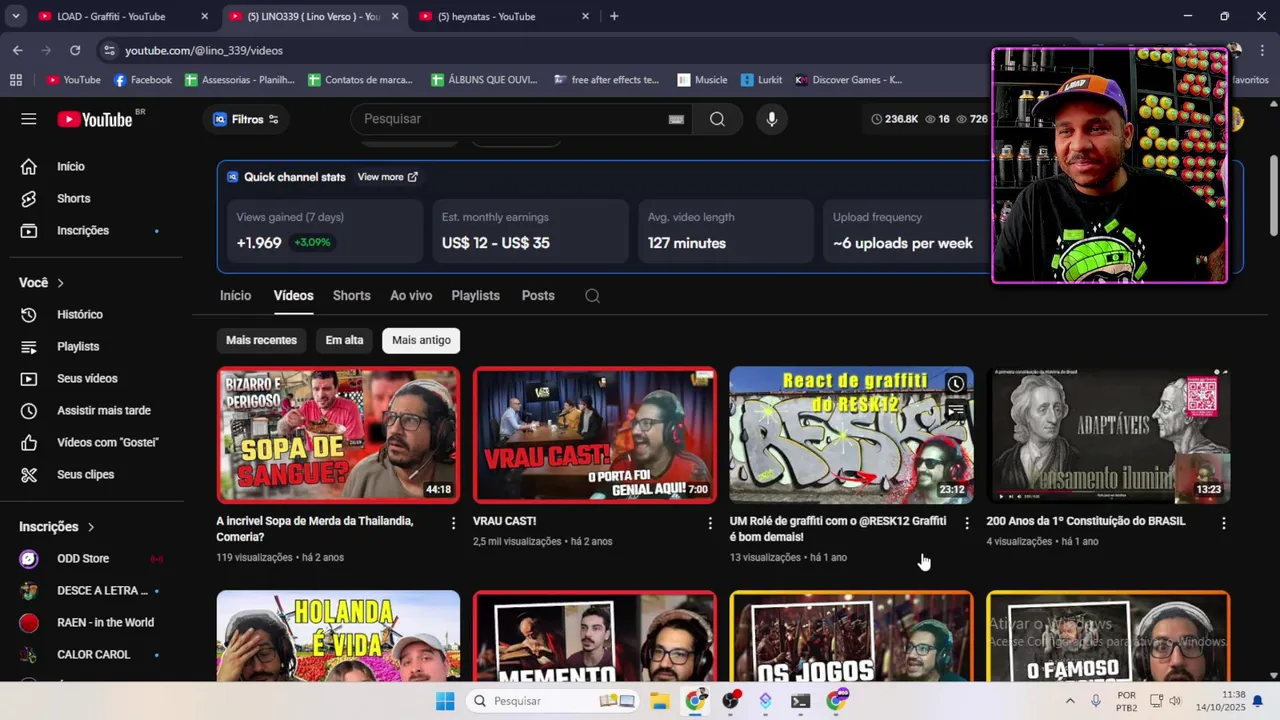
Task: Expand the Inscrições section list
Action: 57,527
